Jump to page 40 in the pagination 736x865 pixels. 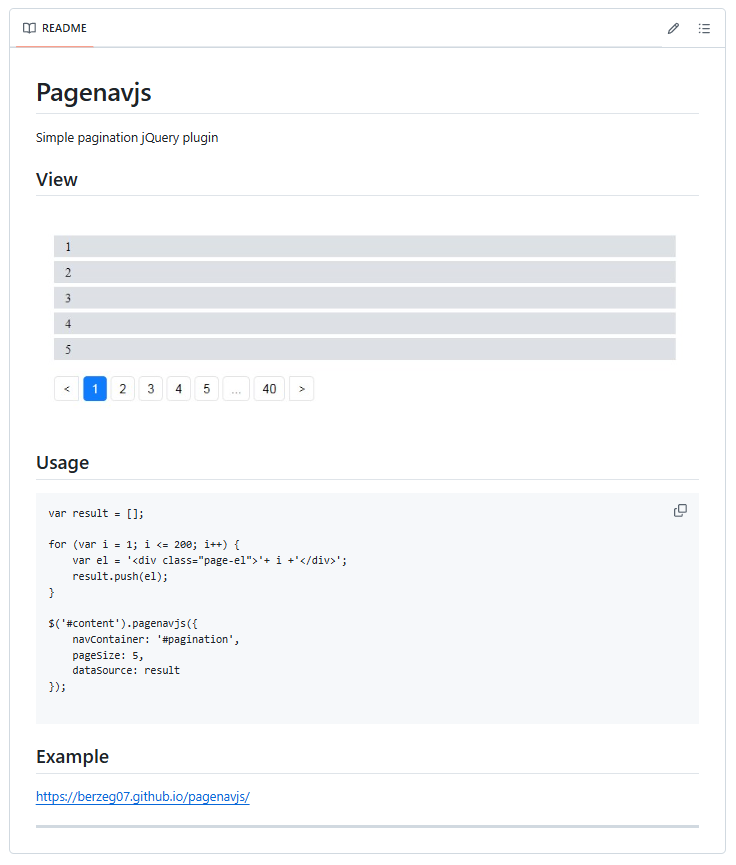click(x=268, y=388)
